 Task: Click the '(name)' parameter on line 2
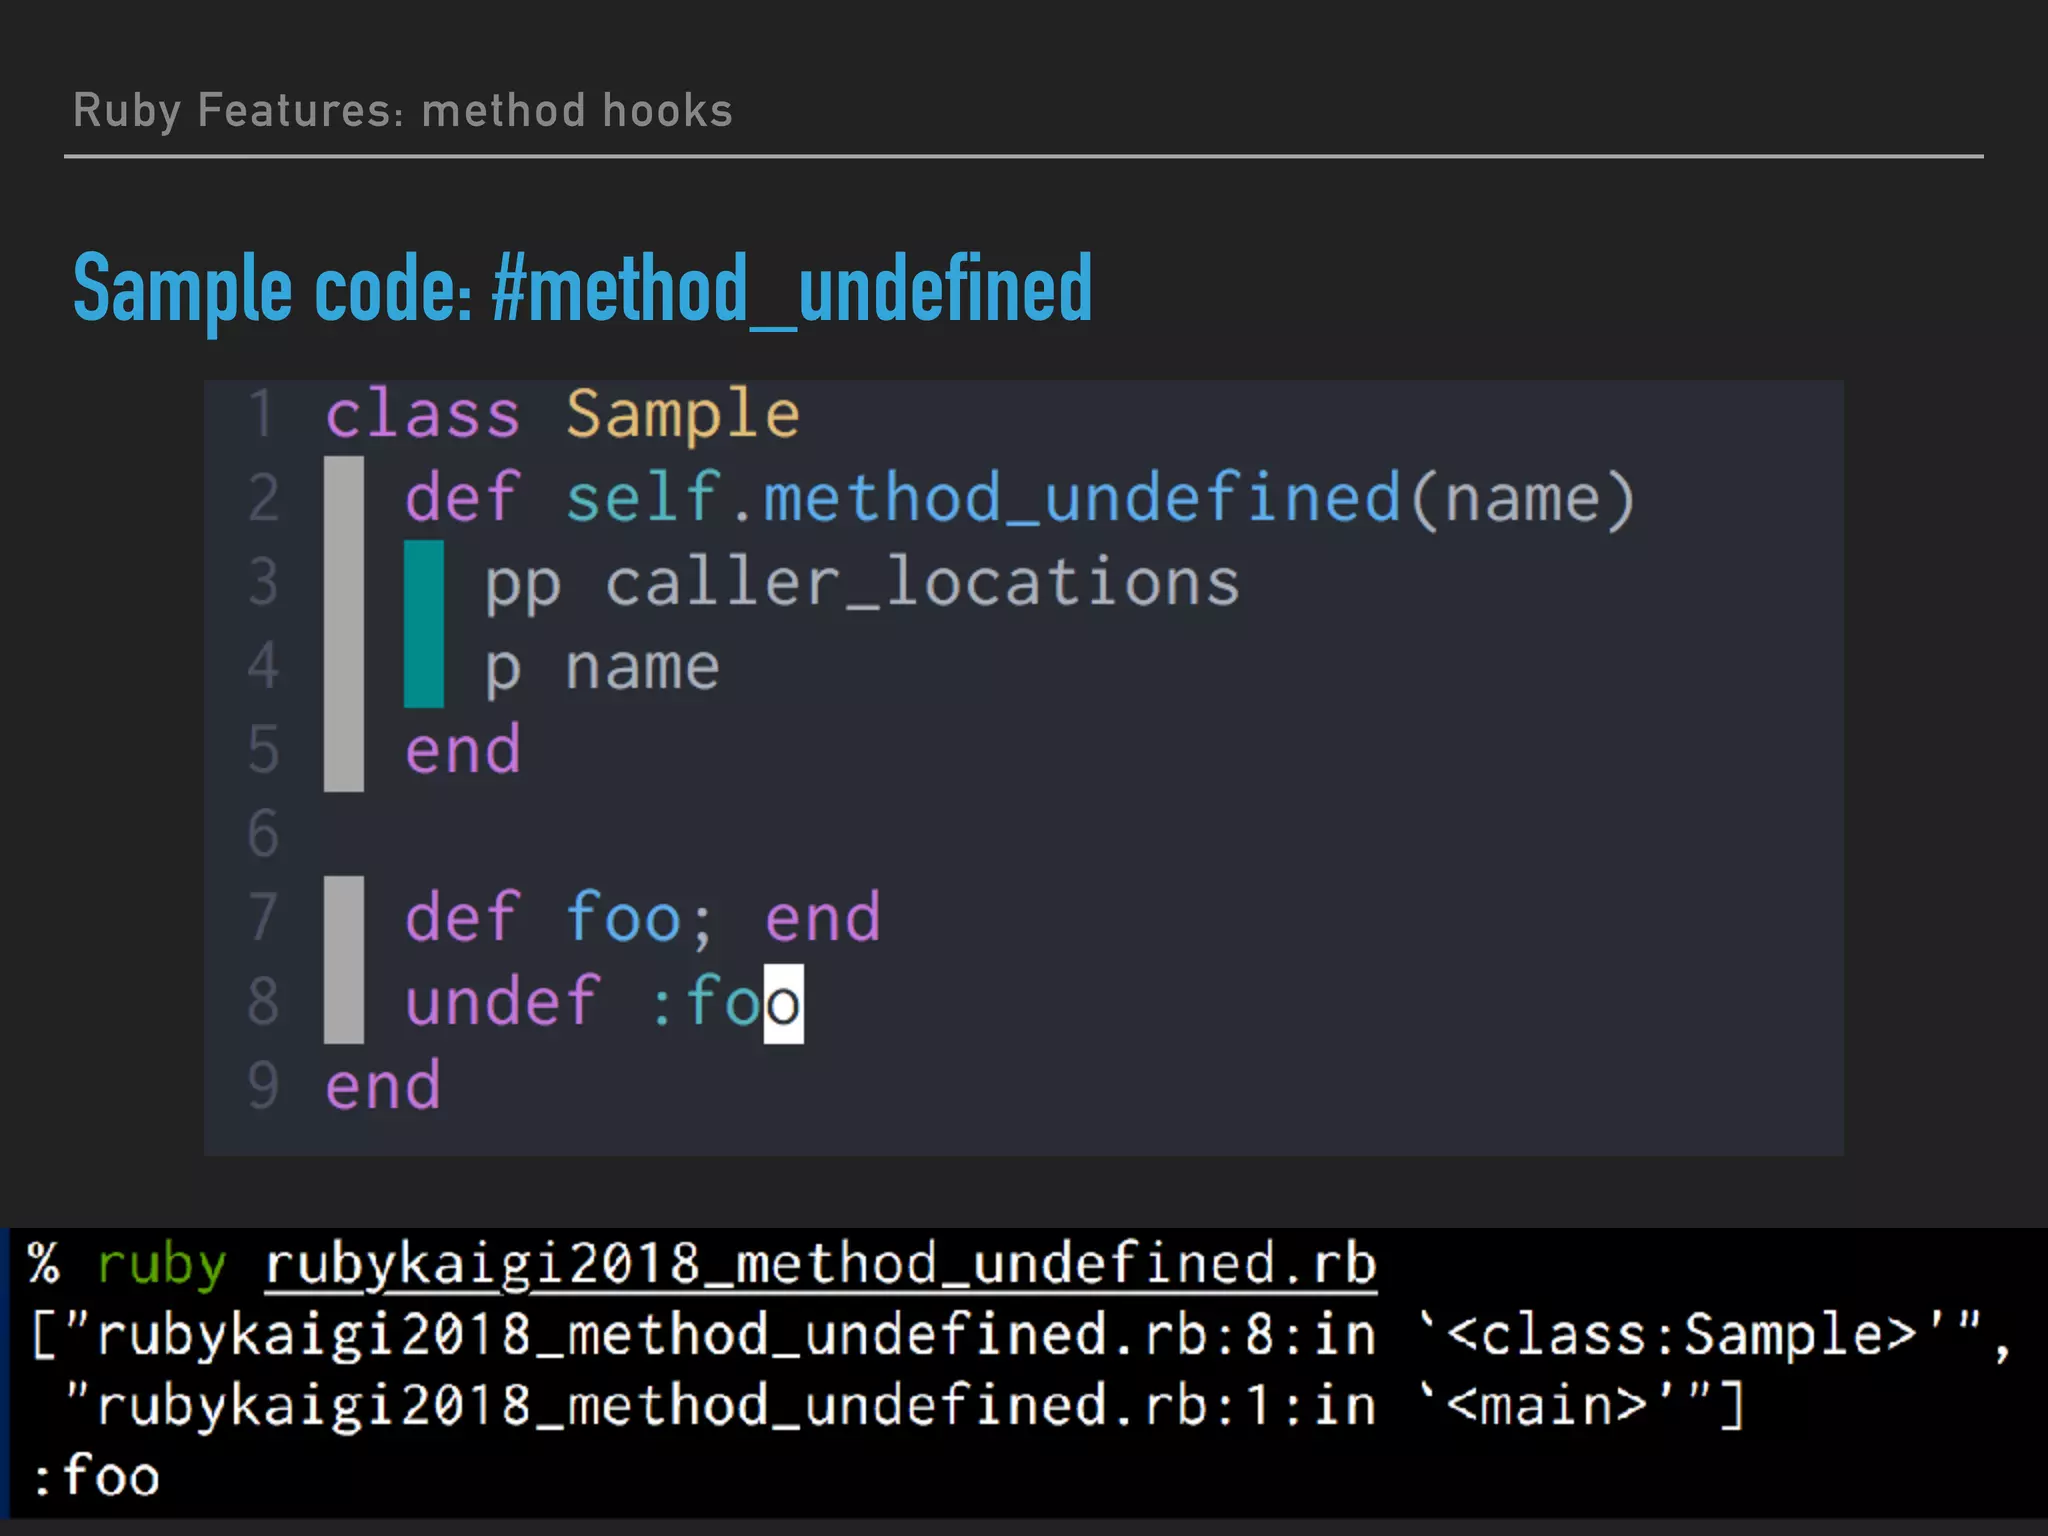(1522, 498)
